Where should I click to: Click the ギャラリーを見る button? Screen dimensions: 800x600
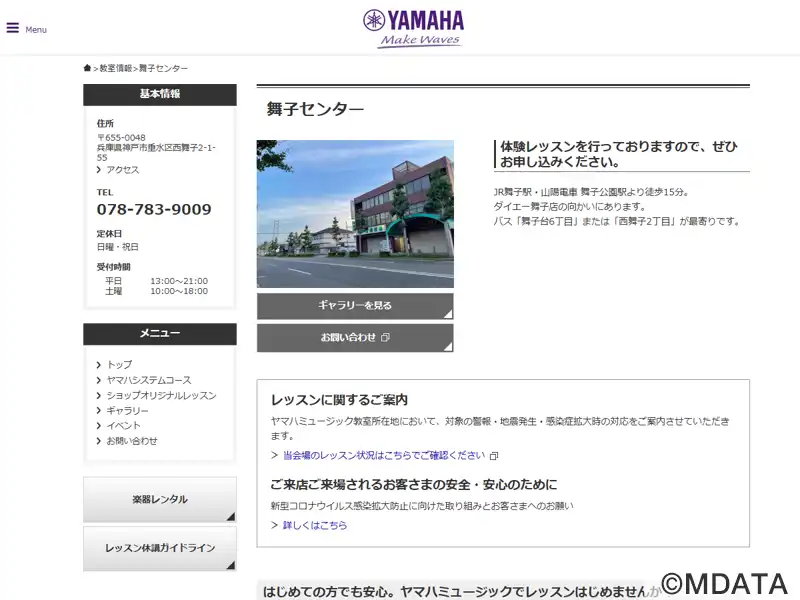(x=355, y=306)
